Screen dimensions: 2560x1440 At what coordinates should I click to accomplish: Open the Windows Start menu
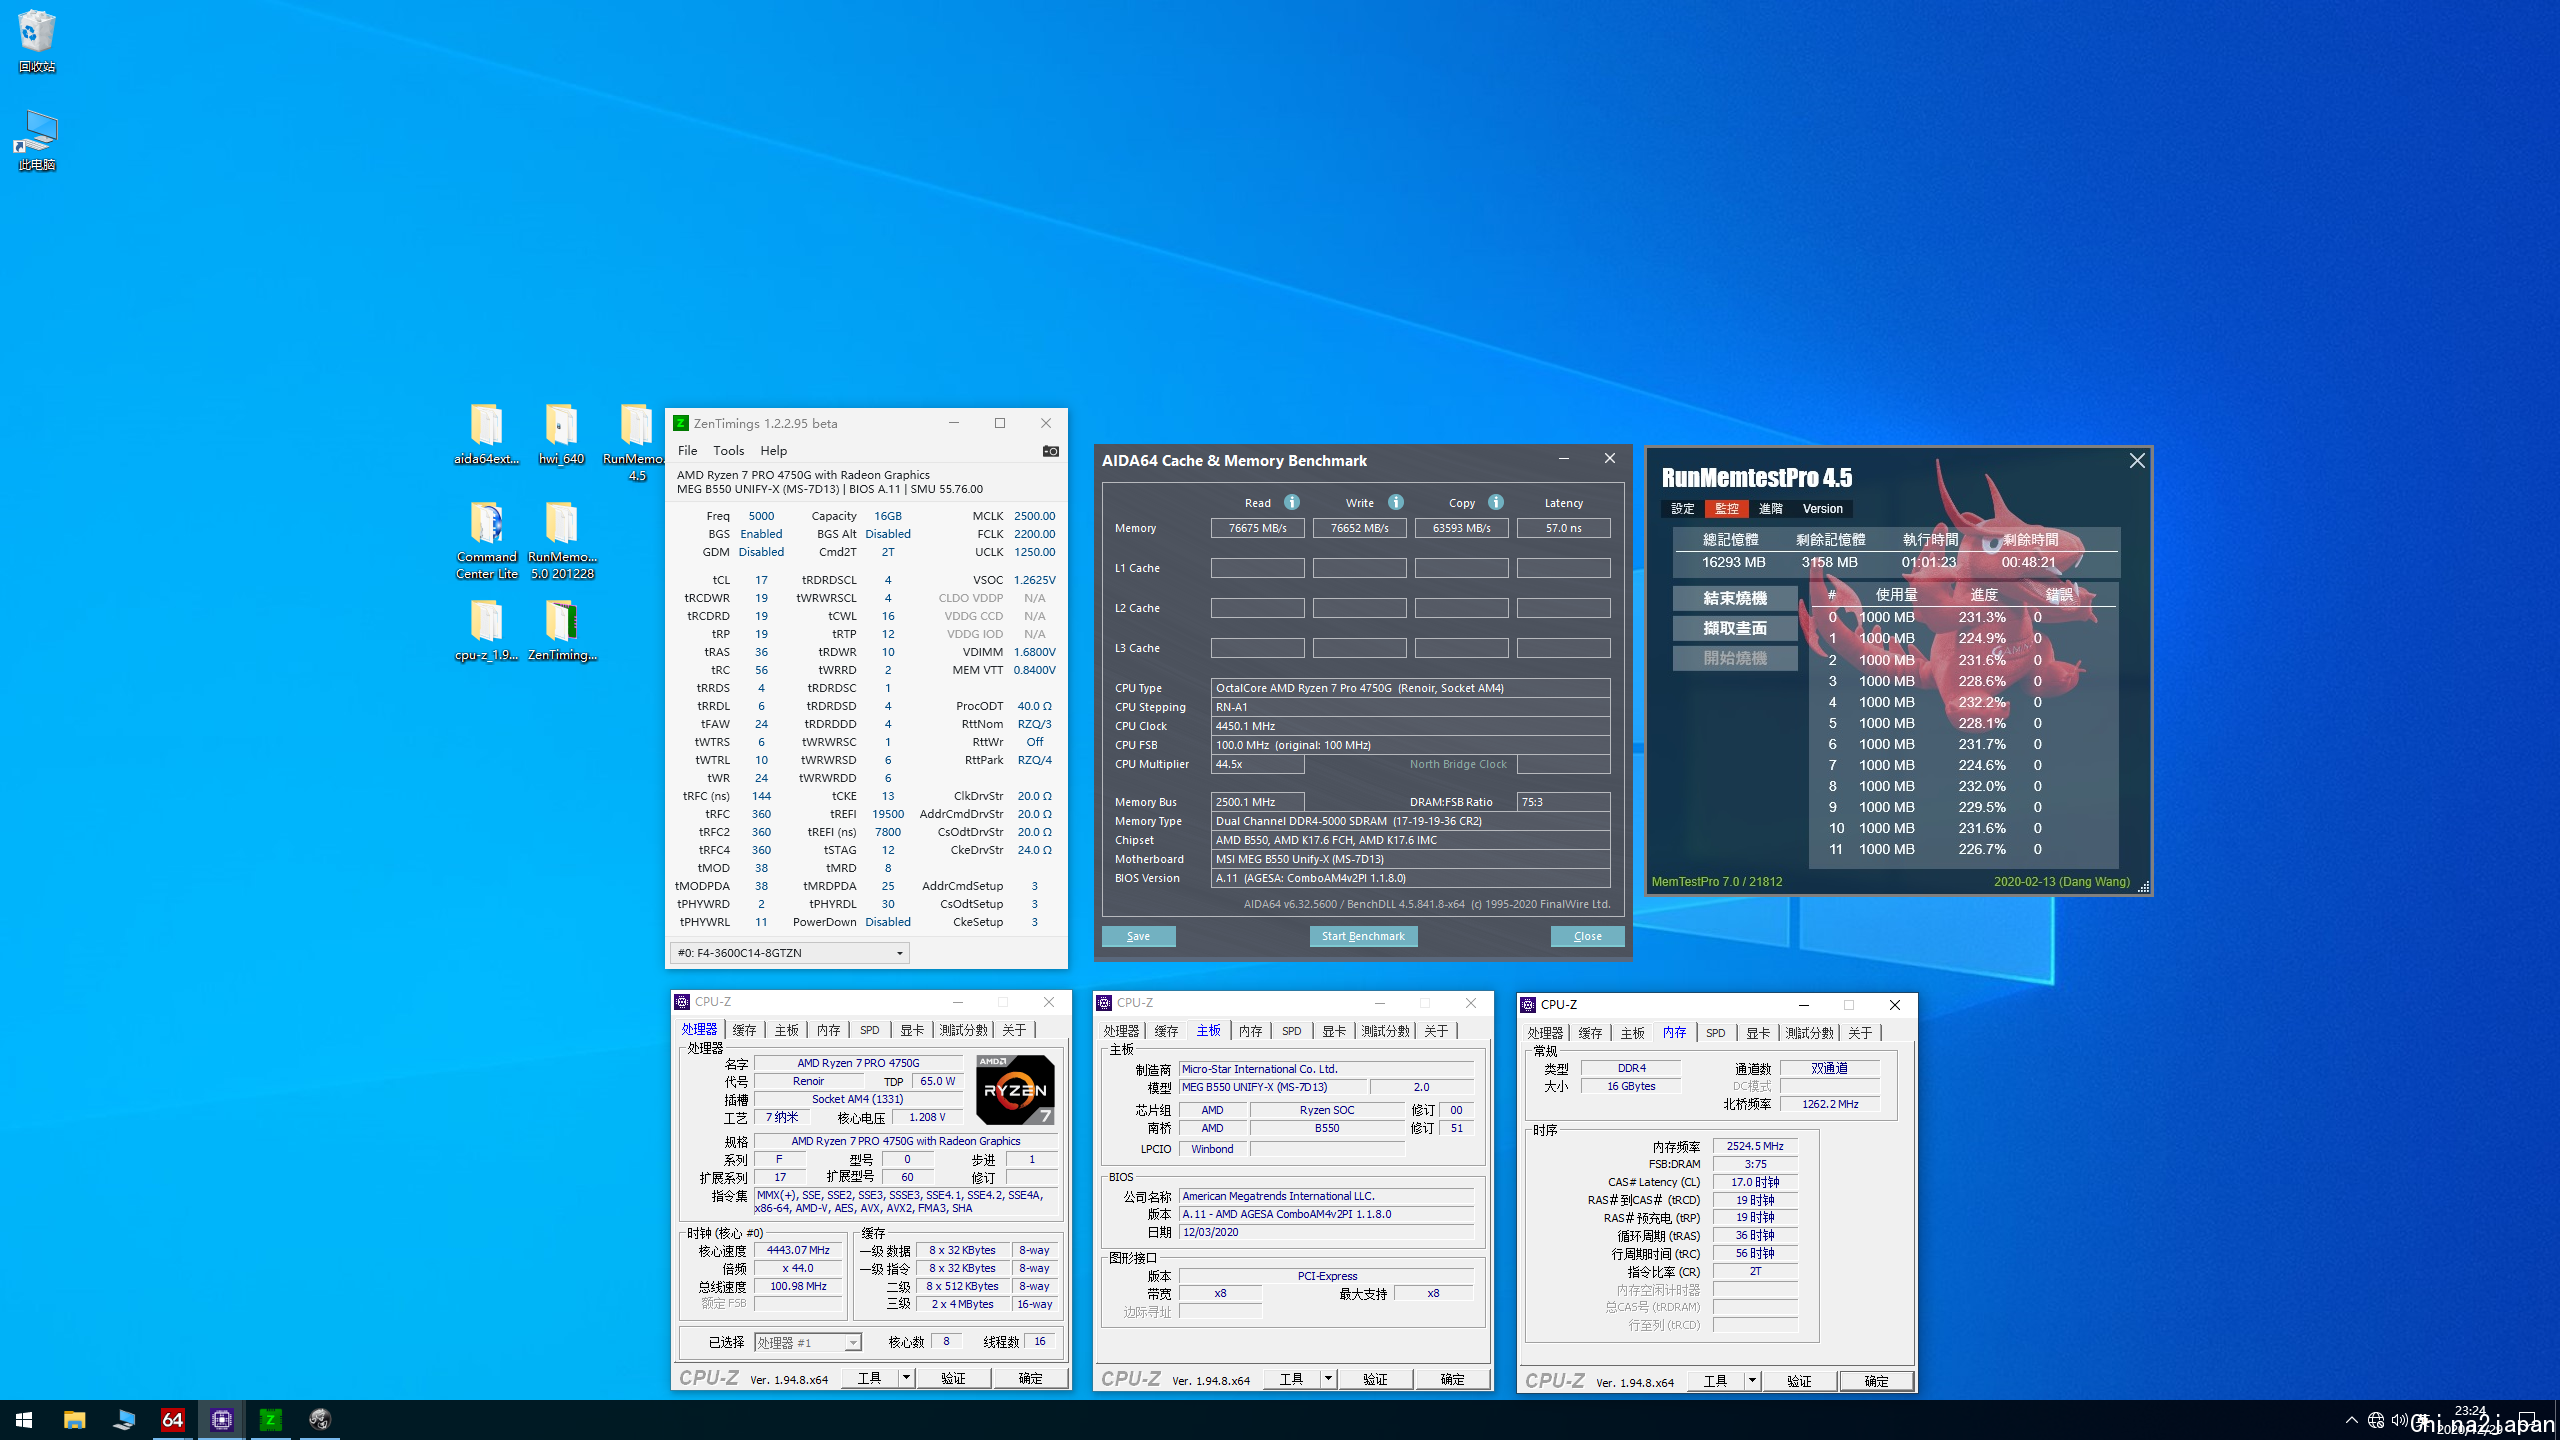24,1420
